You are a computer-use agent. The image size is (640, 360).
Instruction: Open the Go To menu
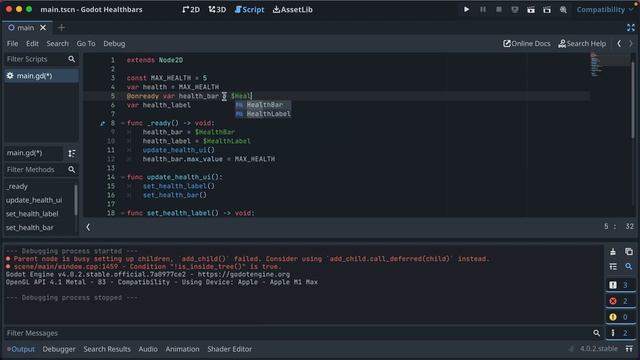(x=86, y=44)
